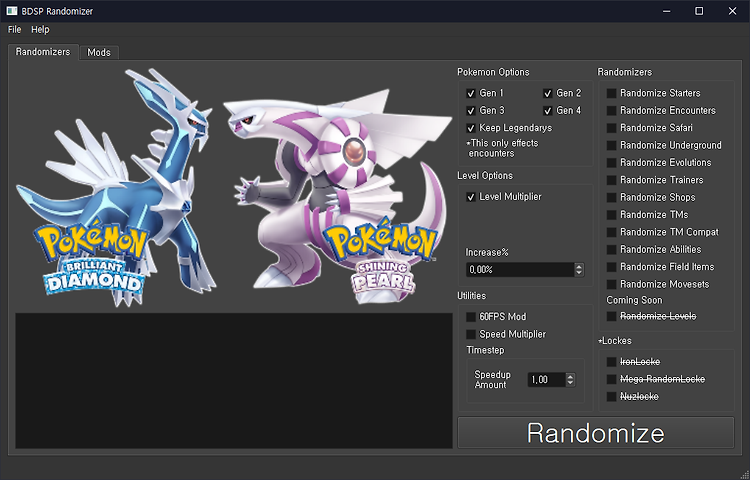Click the 'Utilities' heading
This screenshot has width=750, height=480.
pyautogui.click(x=472, y=296)
